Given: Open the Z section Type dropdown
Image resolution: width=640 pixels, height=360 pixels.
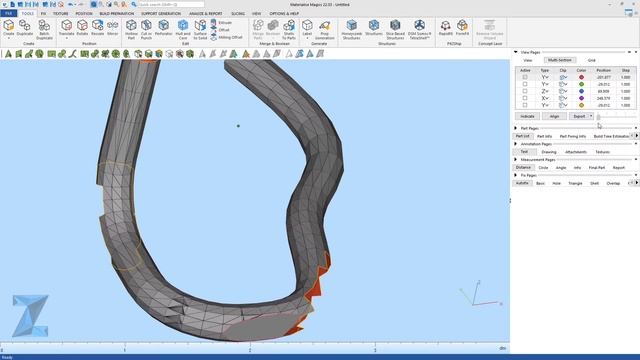Looking at the screenshot, I should coord(545,91).
